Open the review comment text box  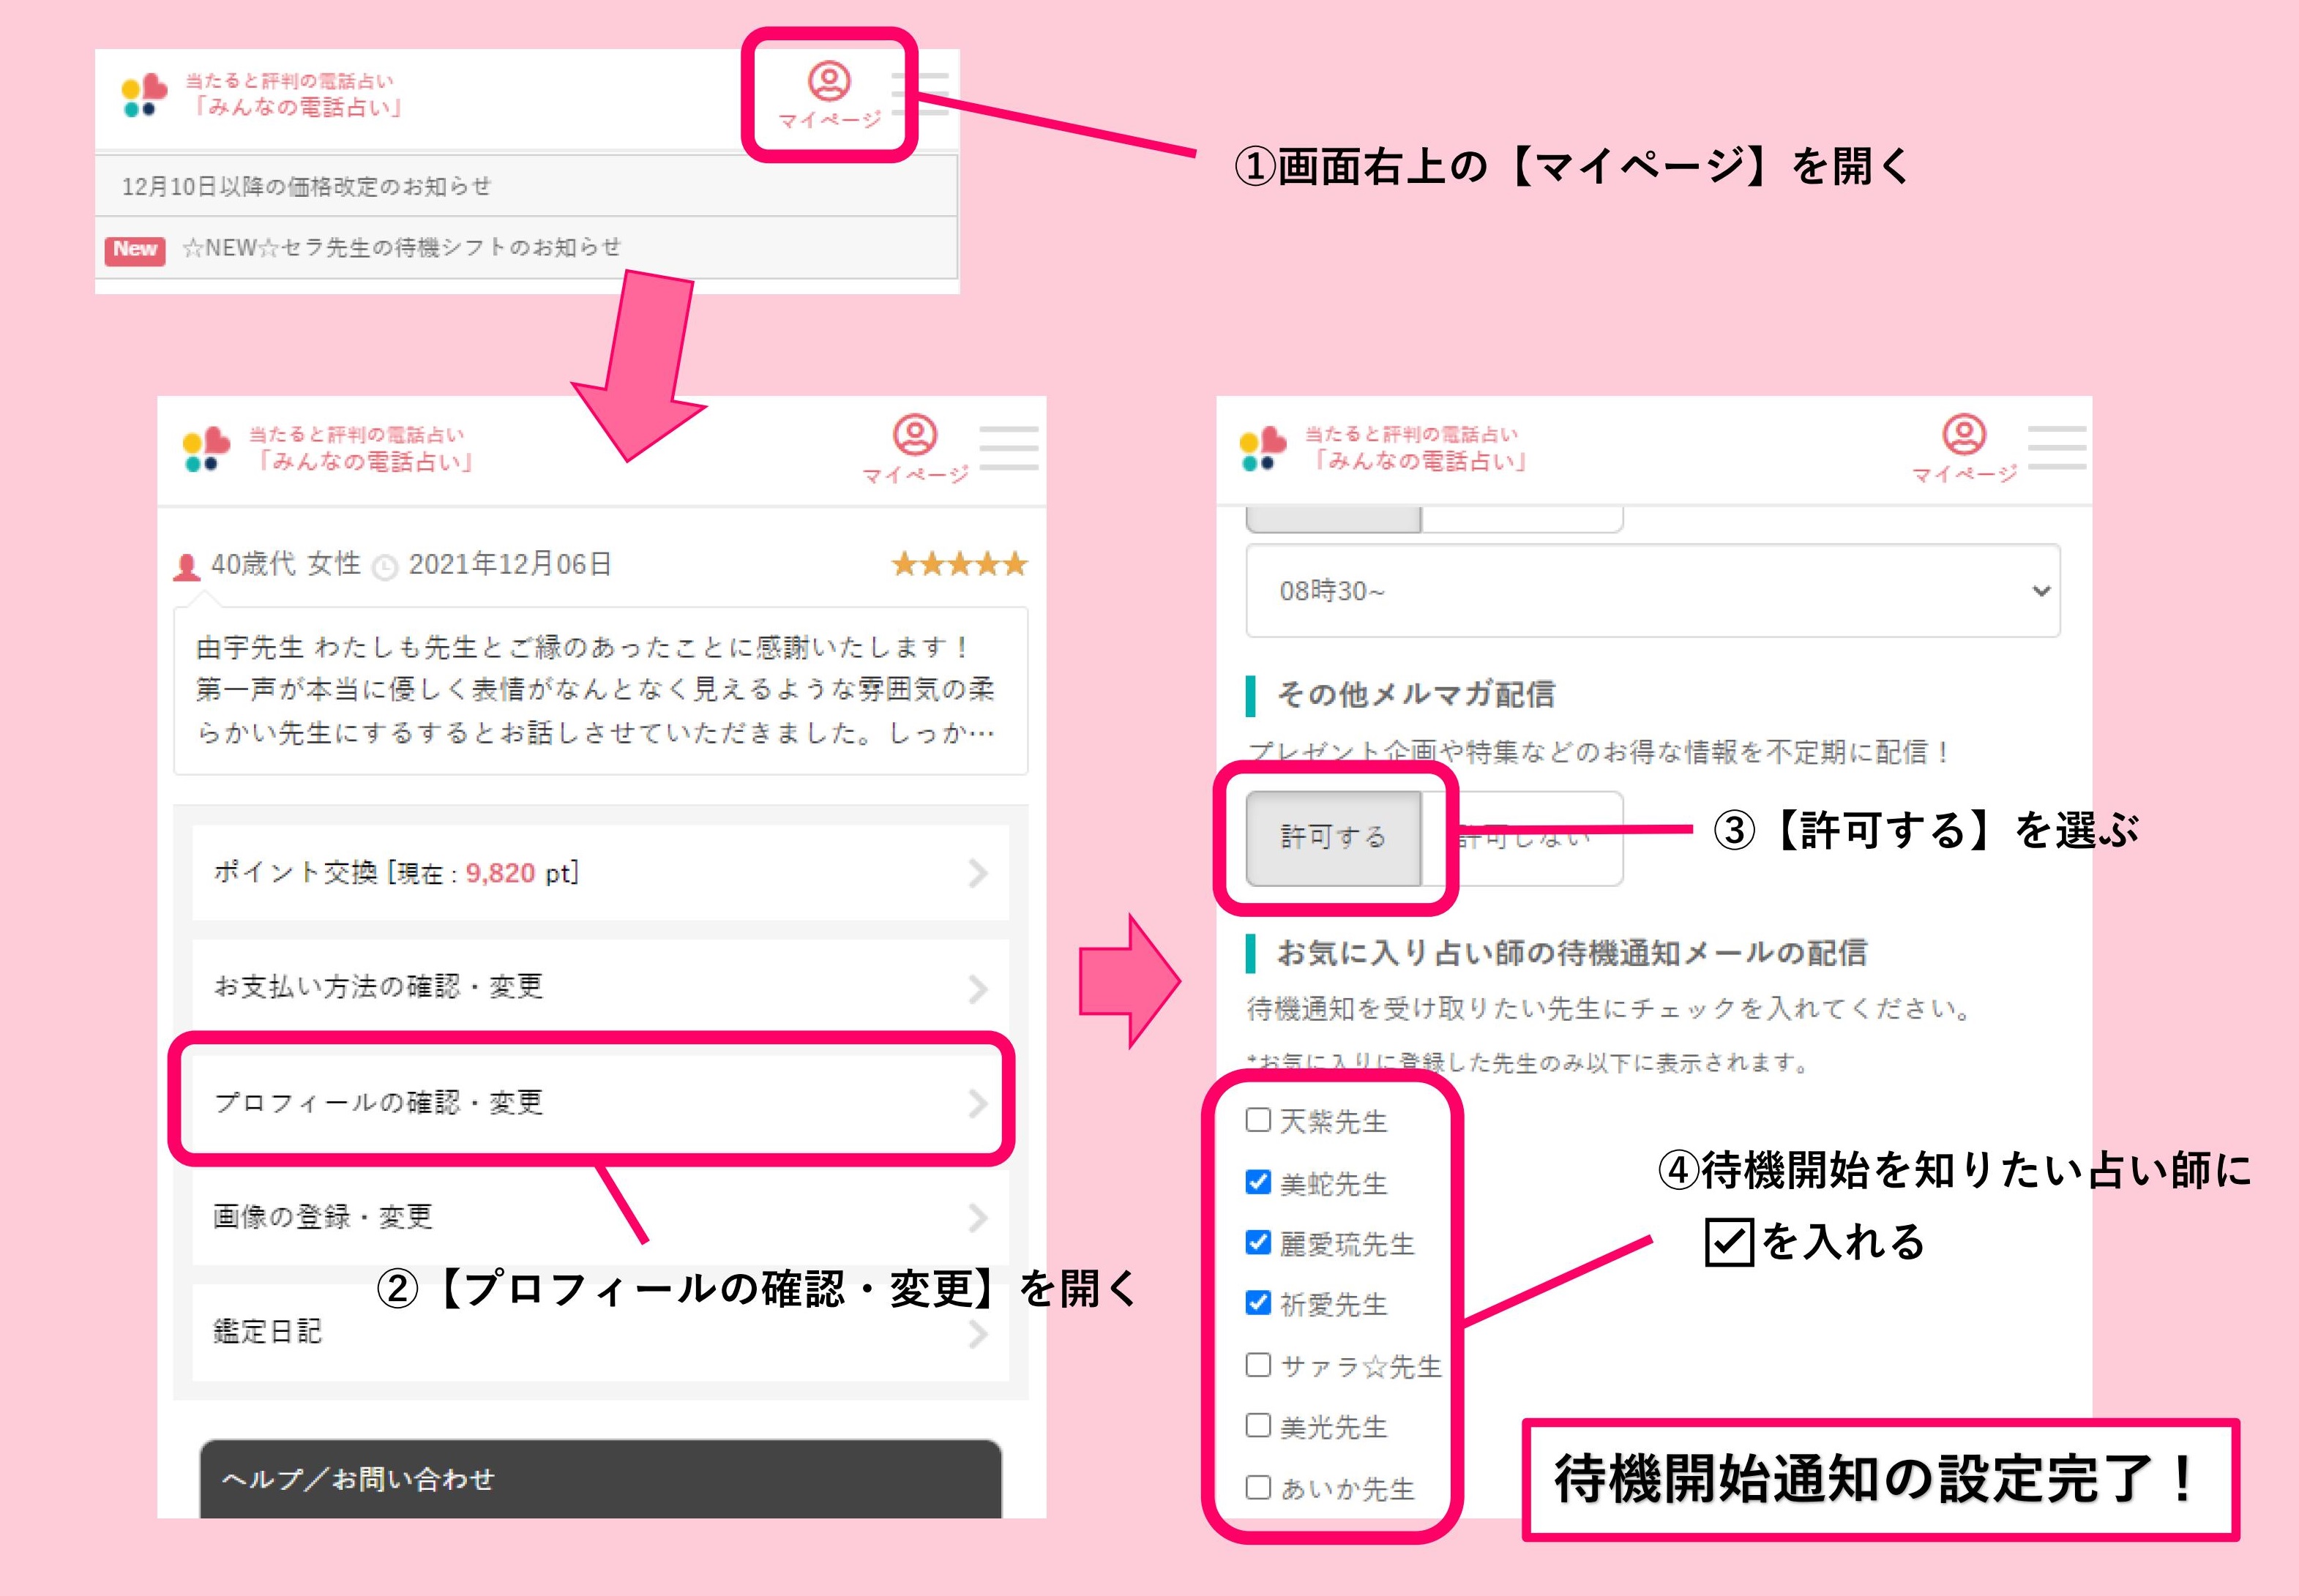click(x=600, y=690)
